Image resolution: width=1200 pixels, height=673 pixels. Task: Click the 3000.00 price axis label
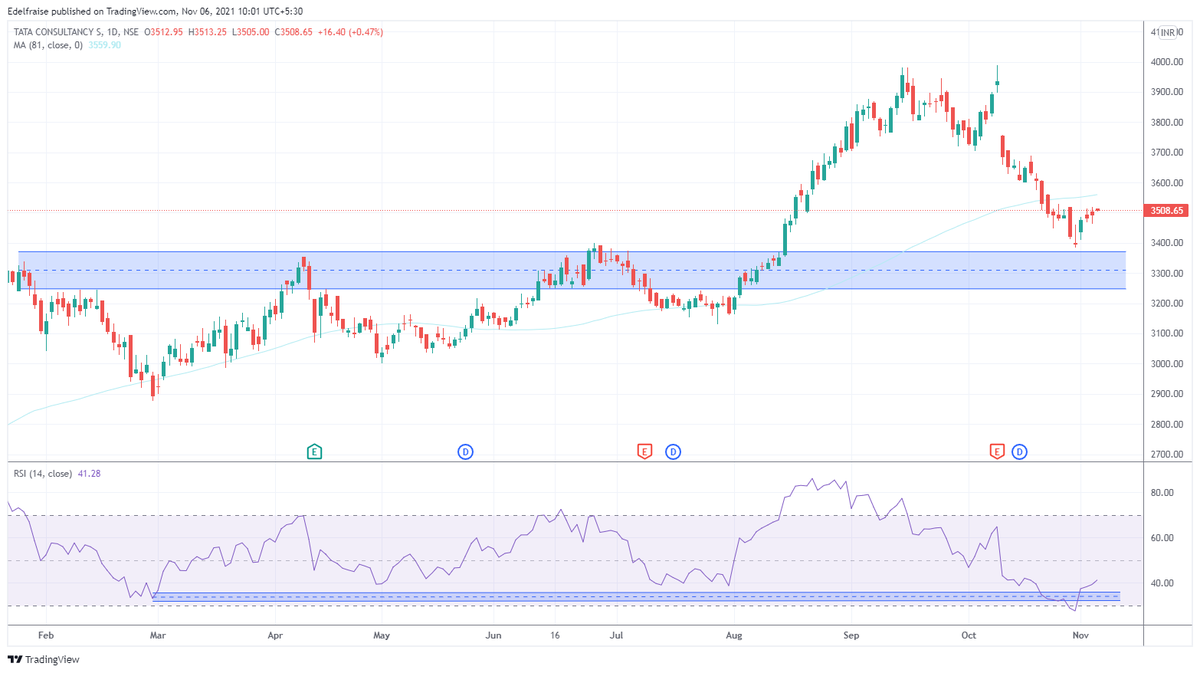(x=1167, y=364)
